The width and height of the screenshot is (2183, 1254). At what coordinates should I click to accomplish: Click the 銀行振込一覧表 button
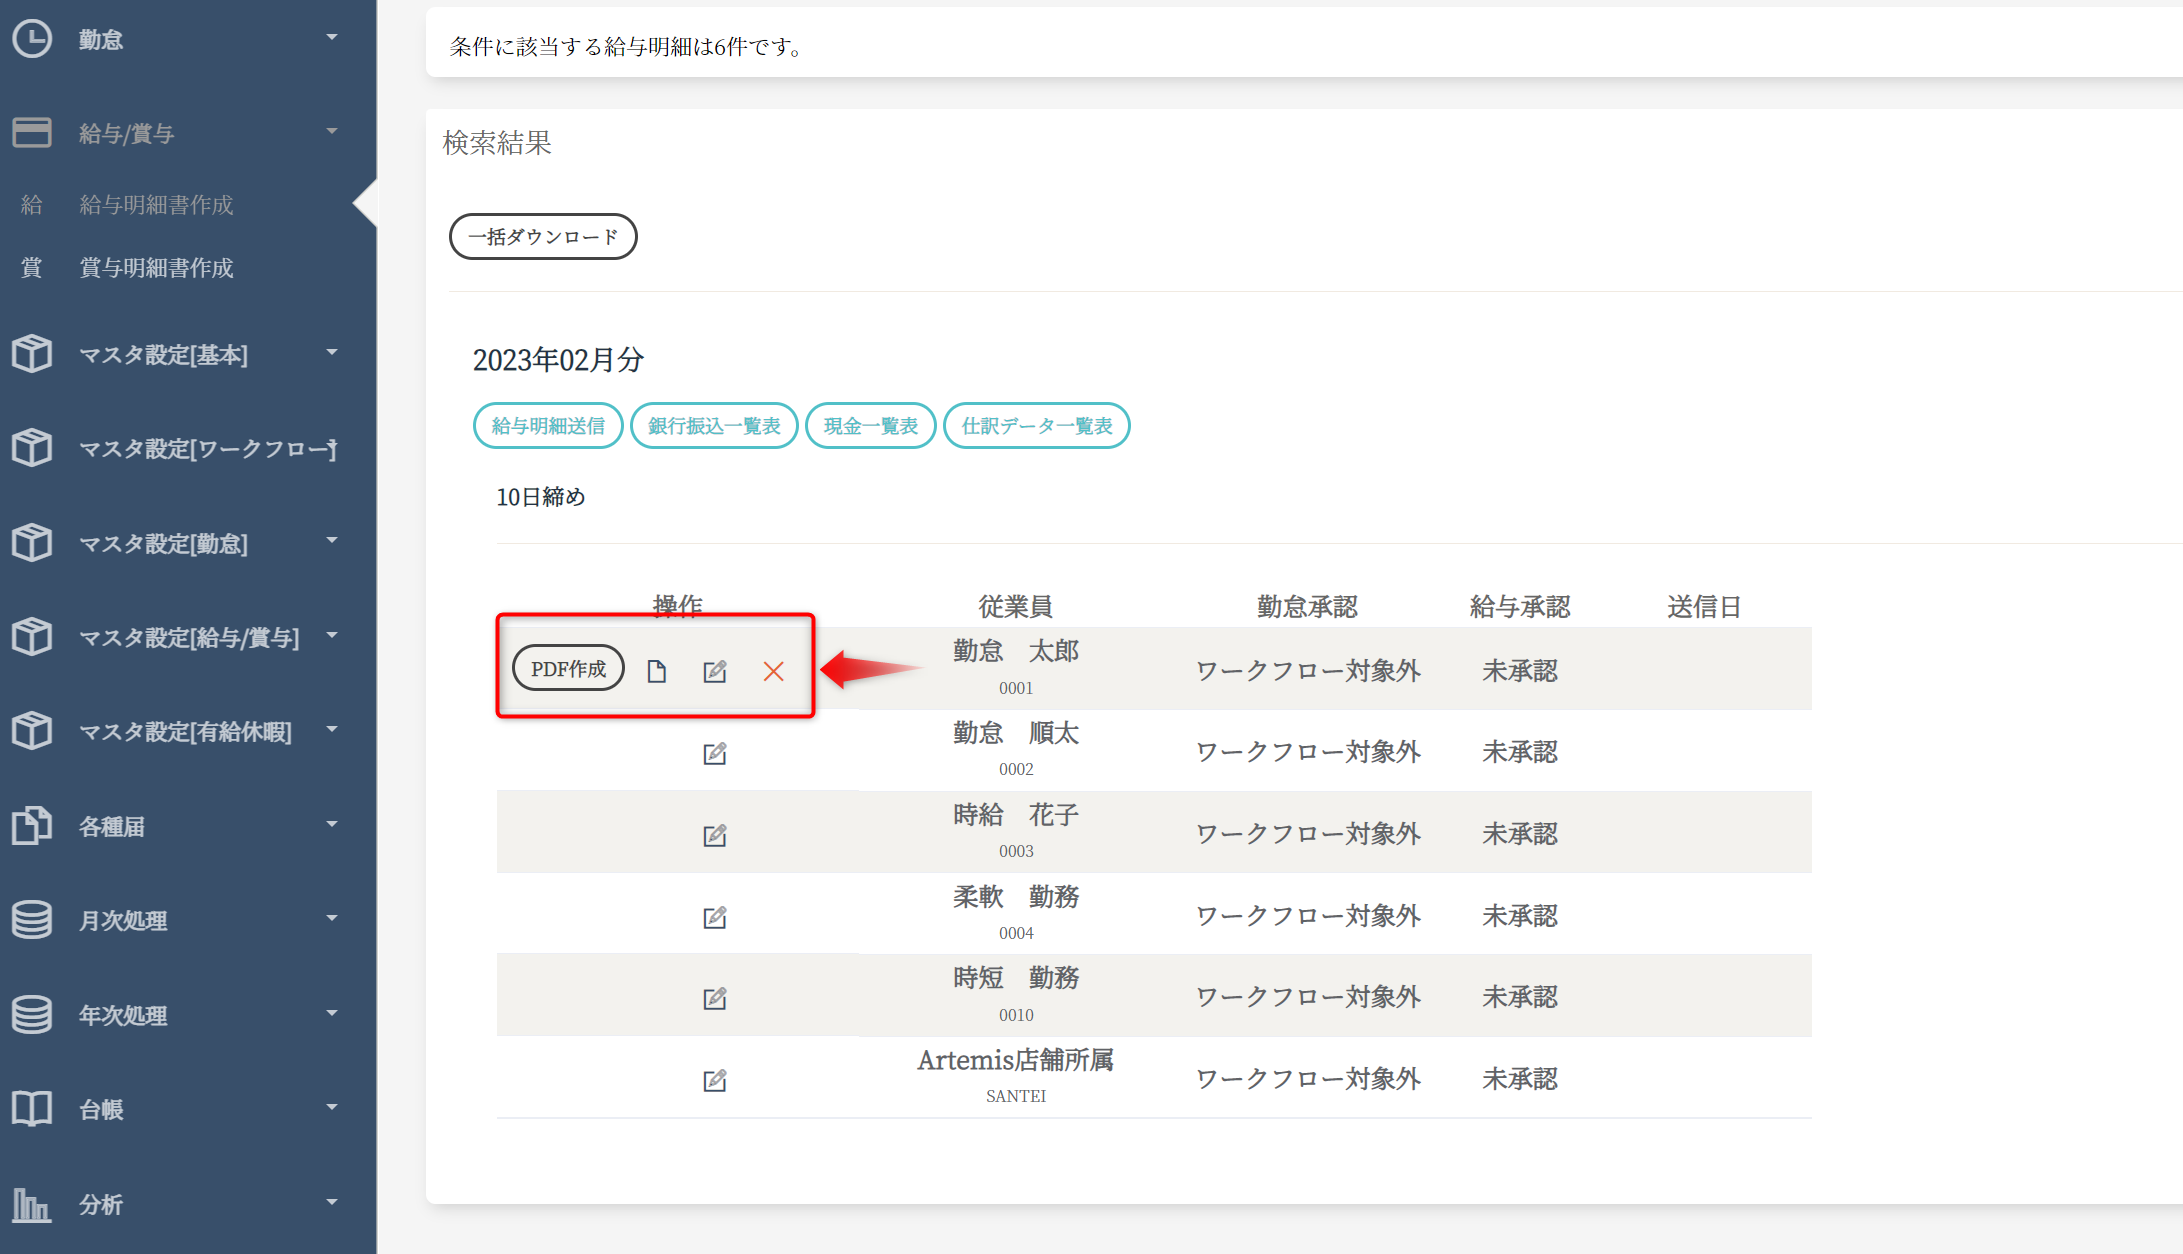point(713,426)
